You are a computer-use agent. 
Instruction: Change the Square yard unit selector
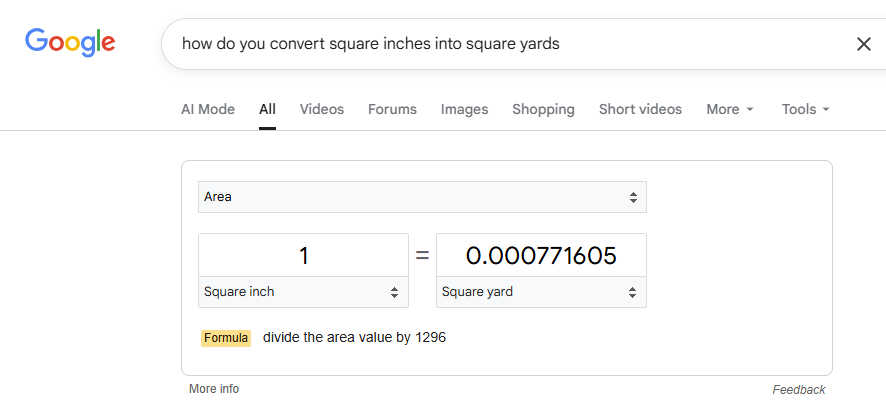click(541, 292)
